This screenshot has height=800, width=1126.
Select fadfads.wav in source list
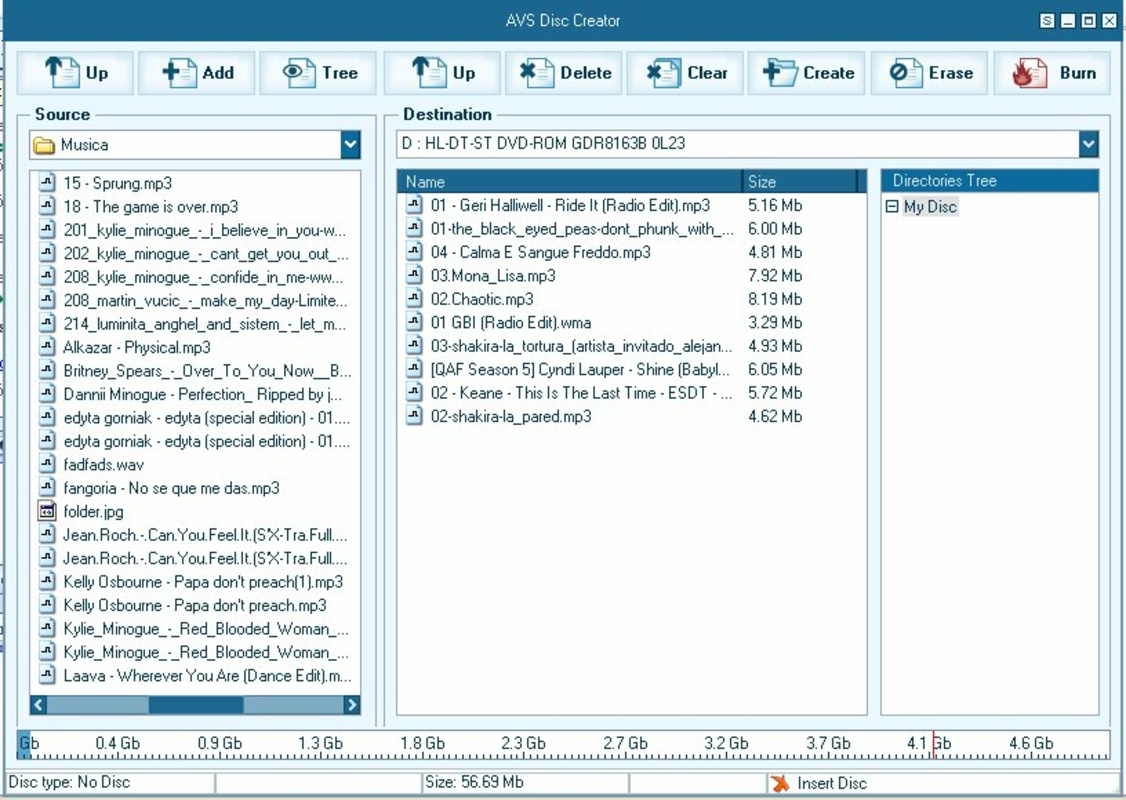point(103,465)
